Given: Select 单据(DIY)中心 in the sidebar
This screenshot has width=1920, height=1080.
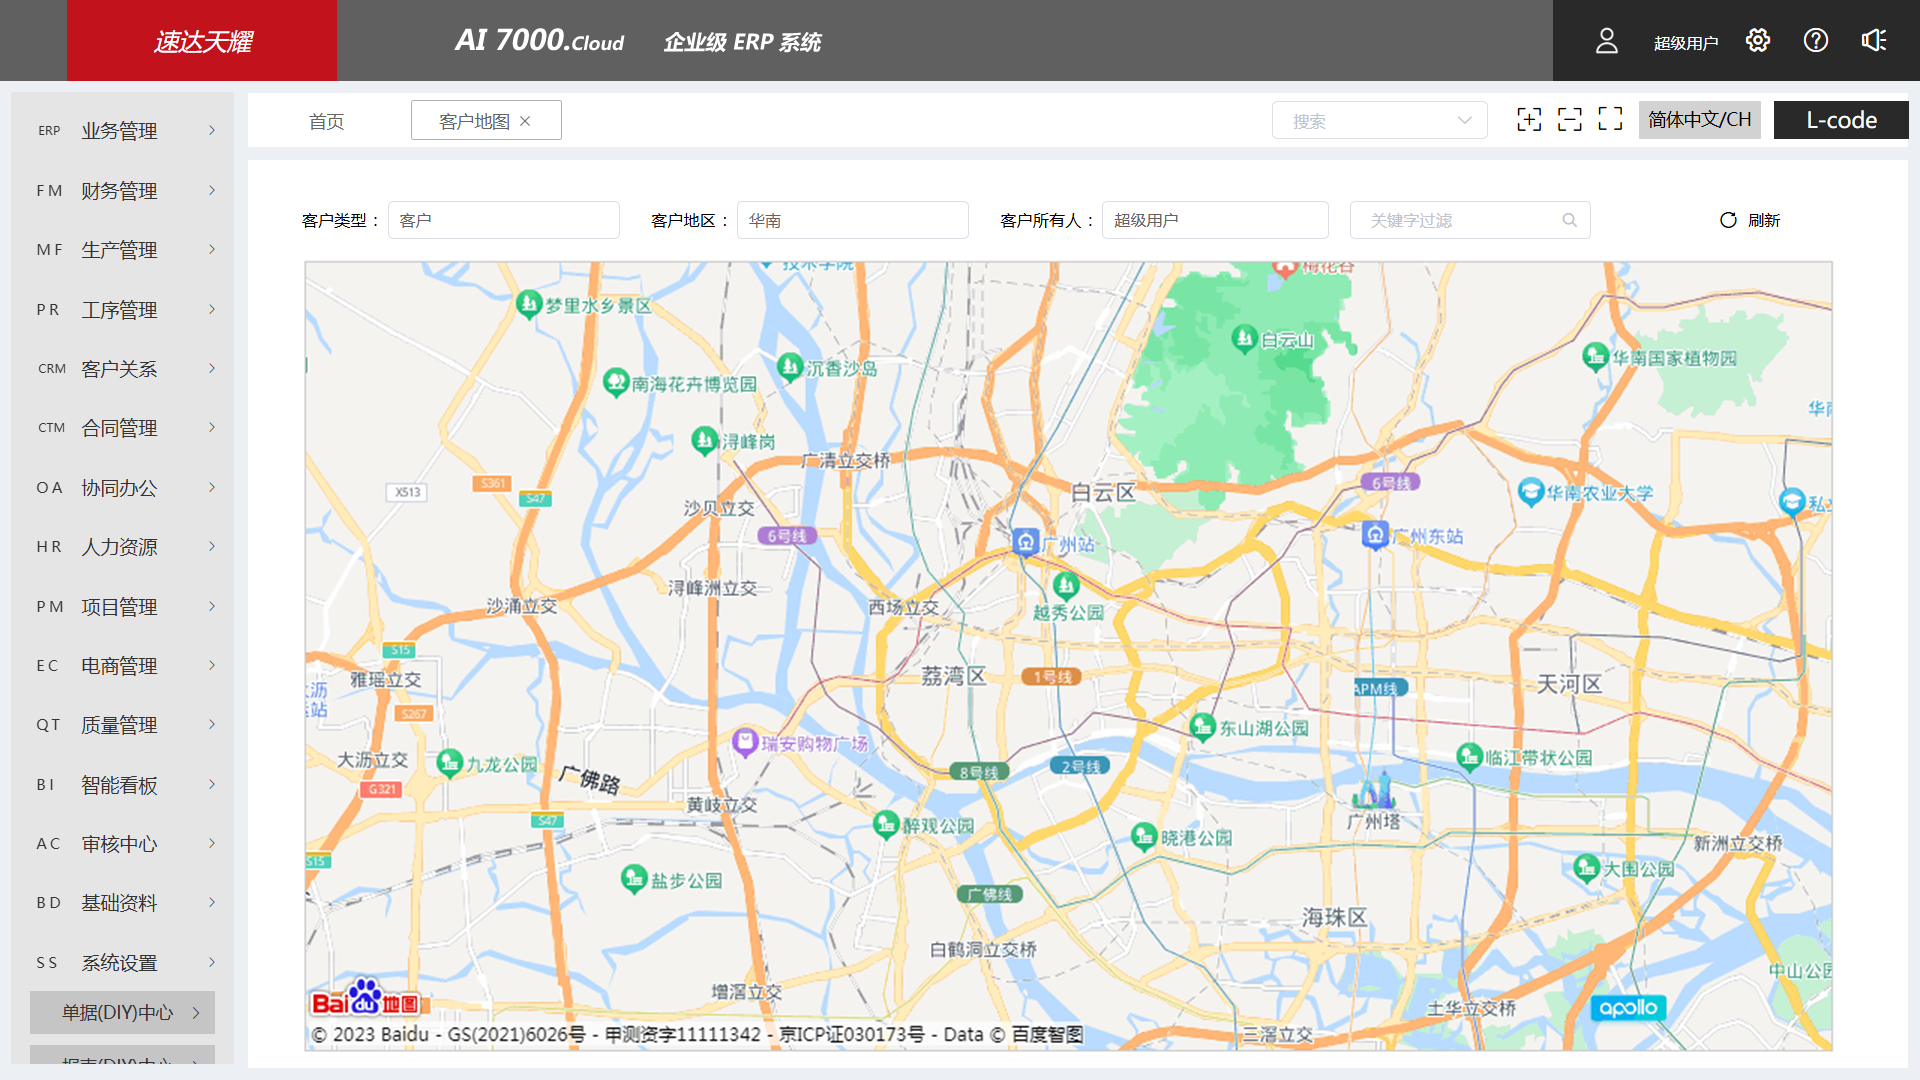Looking at the screenshot, I should point(122,1012).
